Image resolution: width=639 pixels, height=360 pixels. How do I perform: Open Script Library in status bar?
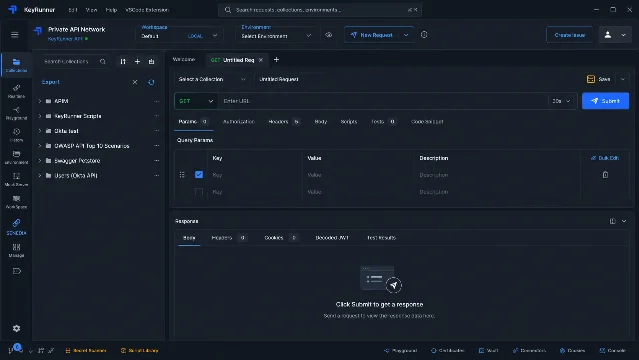point(139,351)
